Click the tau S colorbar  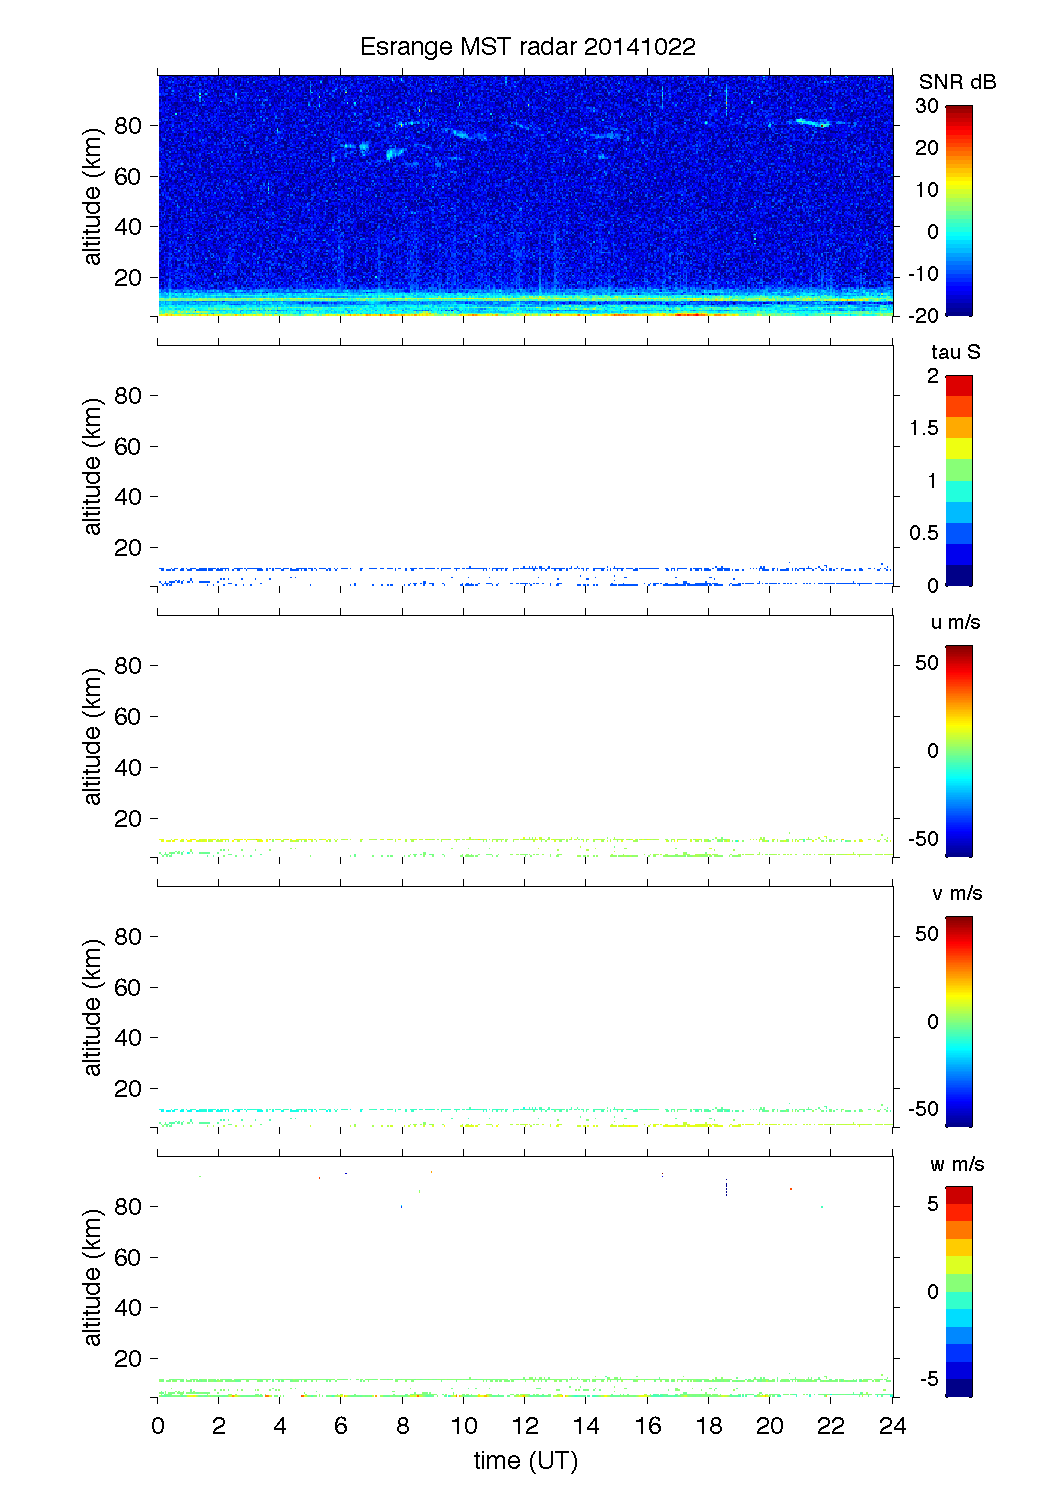pos(958,481)
